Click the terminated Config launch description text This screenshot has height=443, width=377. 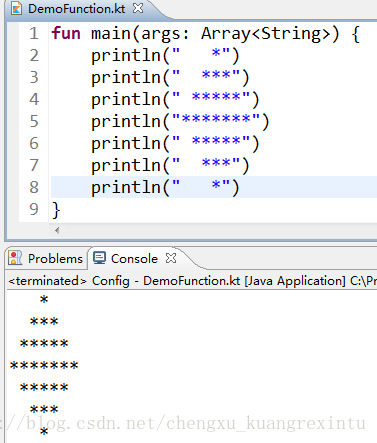[192, 281]
